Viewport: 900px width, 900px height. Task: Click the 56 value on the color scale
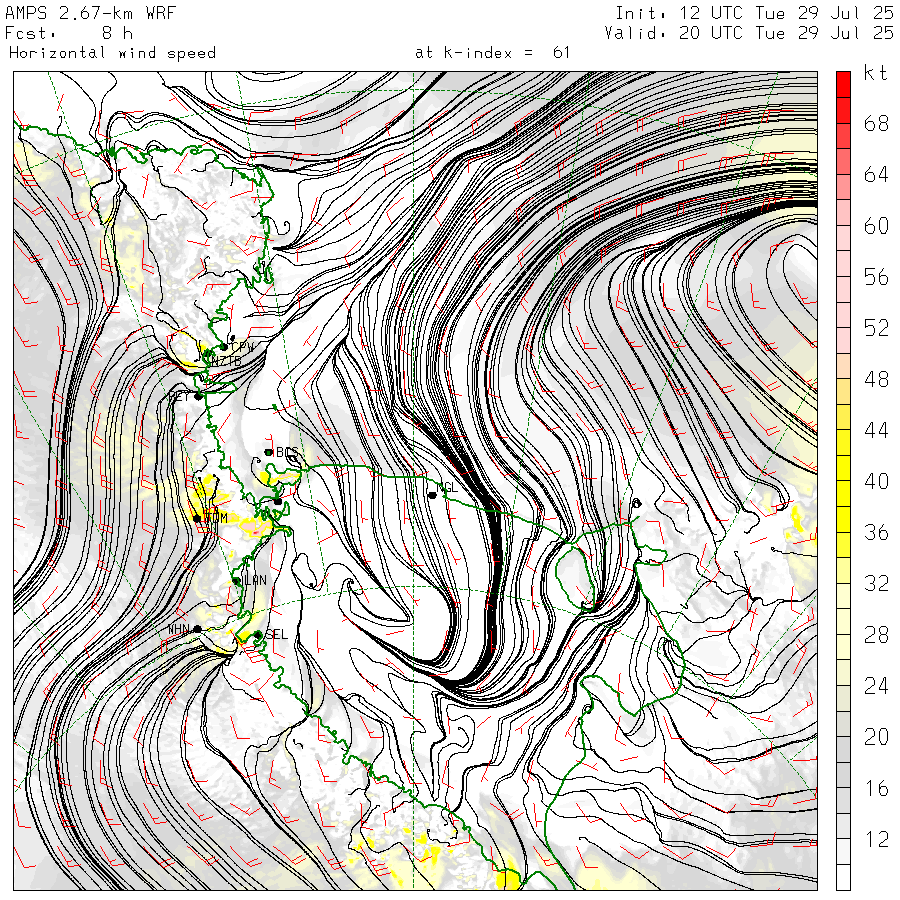coord(876,277)
